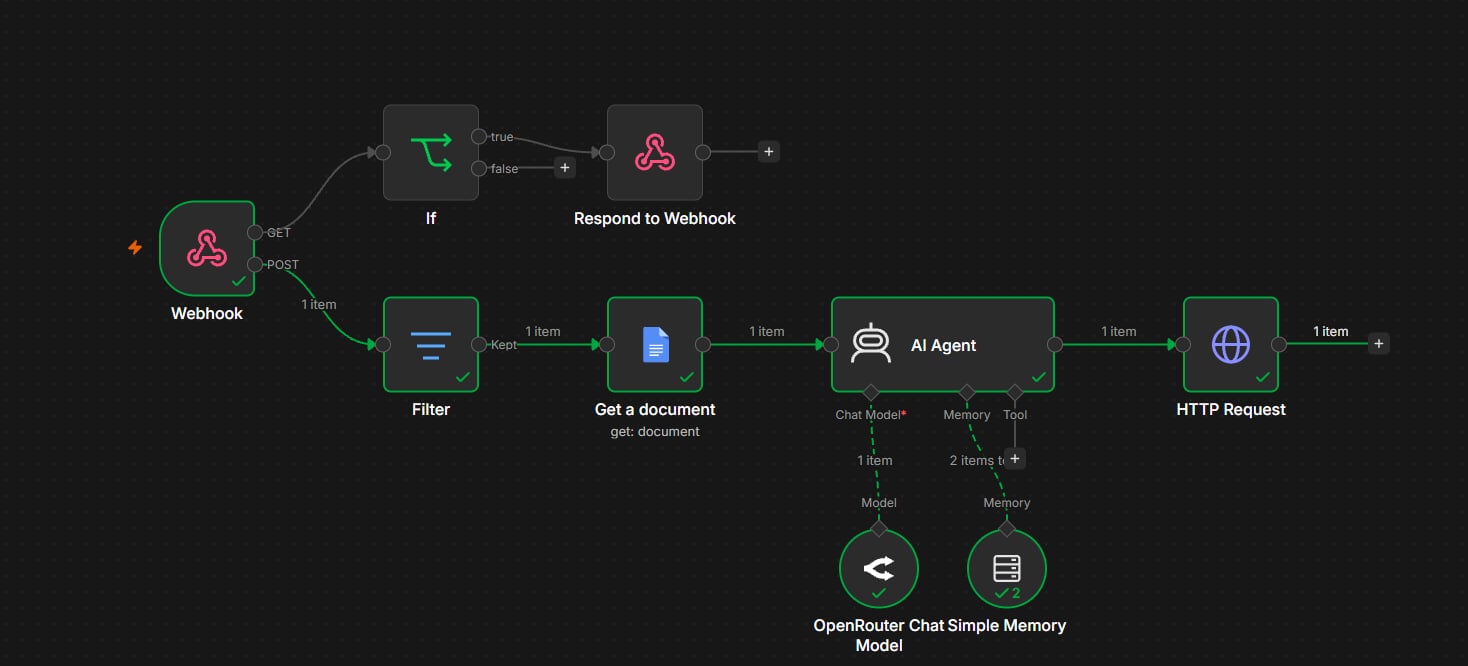Click "1 item" after HTTP Request
This screenshot has width=1468, height=666.
pos(1331,331)
